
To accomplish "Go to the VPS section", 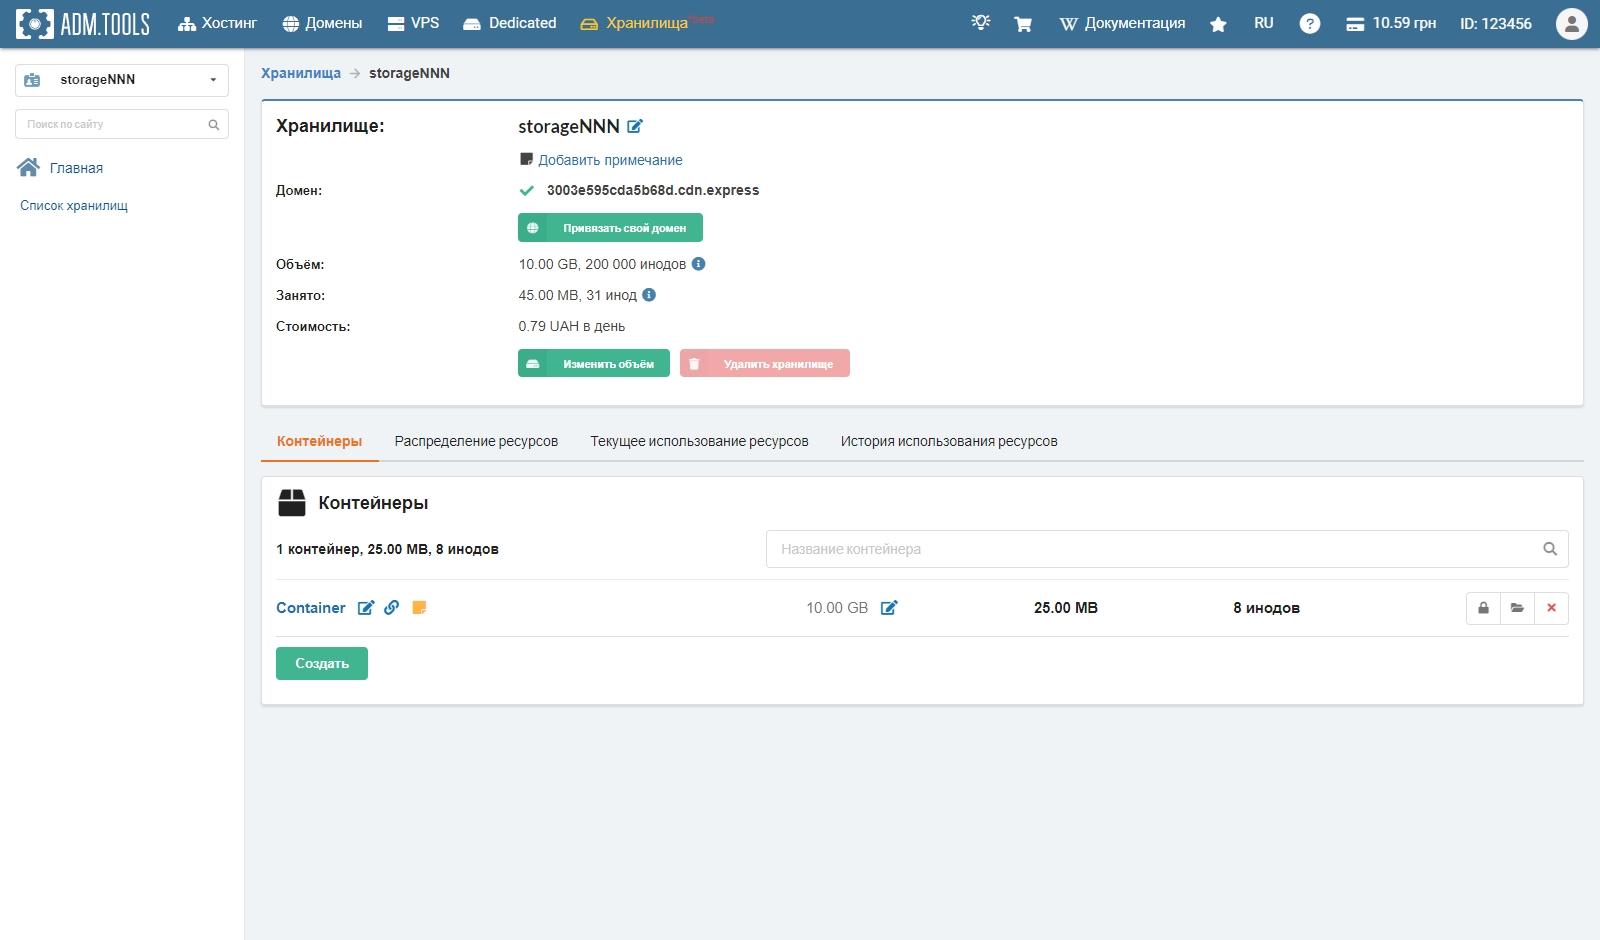I will pos(413,23).
